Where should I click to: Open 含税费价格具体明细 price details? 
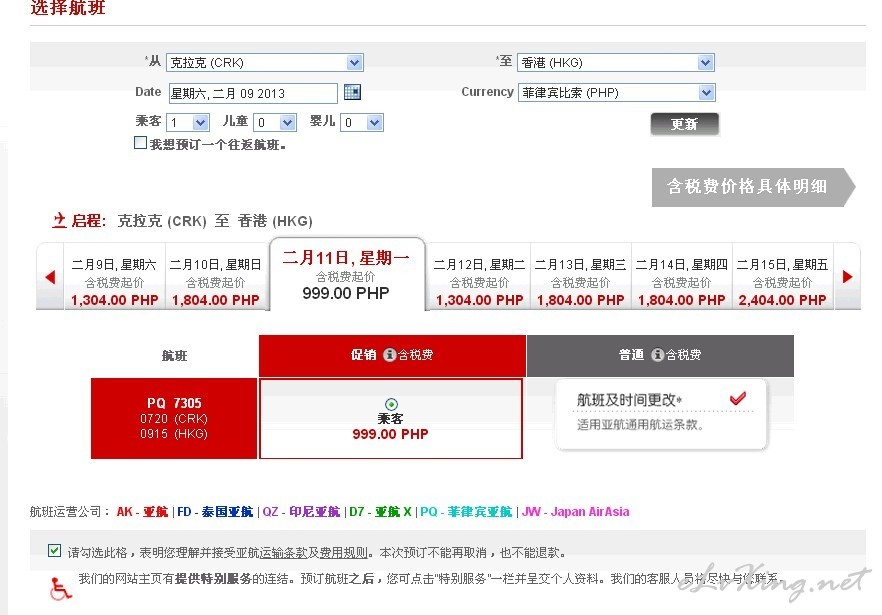point(753,187)
